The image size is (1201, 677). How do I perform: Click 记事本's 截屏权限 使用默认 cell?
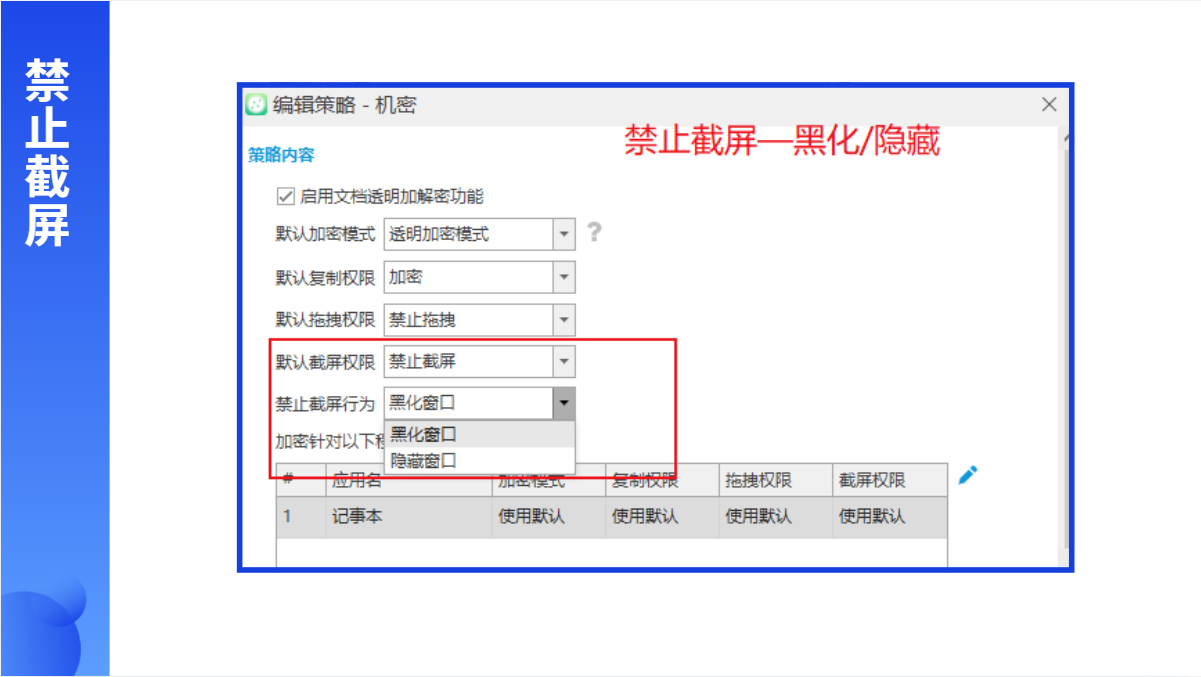872,517
